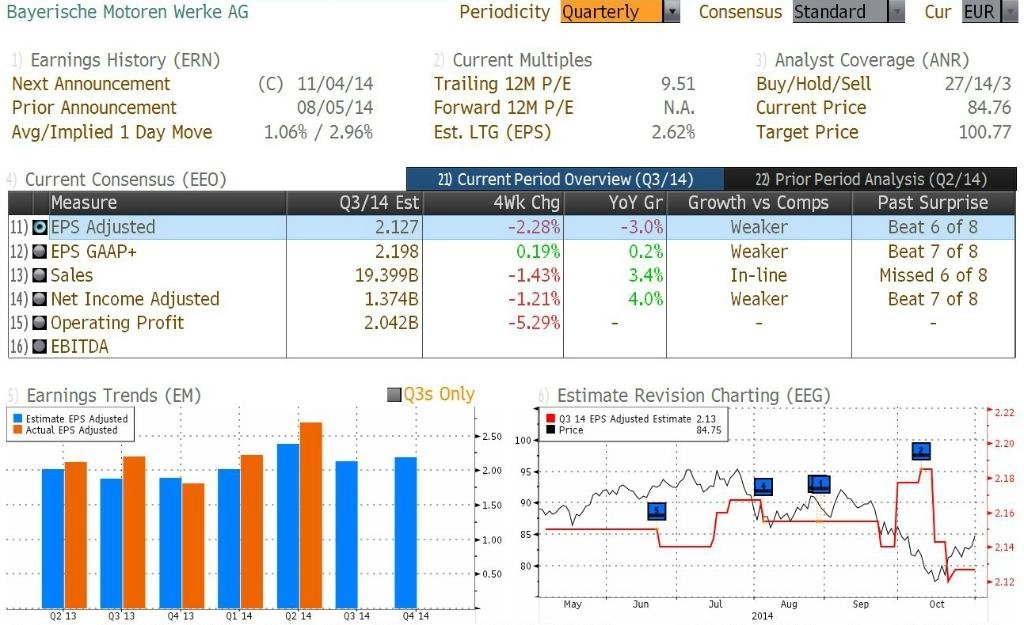Click the Q2 14 actual EPS orange bar

pyautogui.click(x=312, y=515)
